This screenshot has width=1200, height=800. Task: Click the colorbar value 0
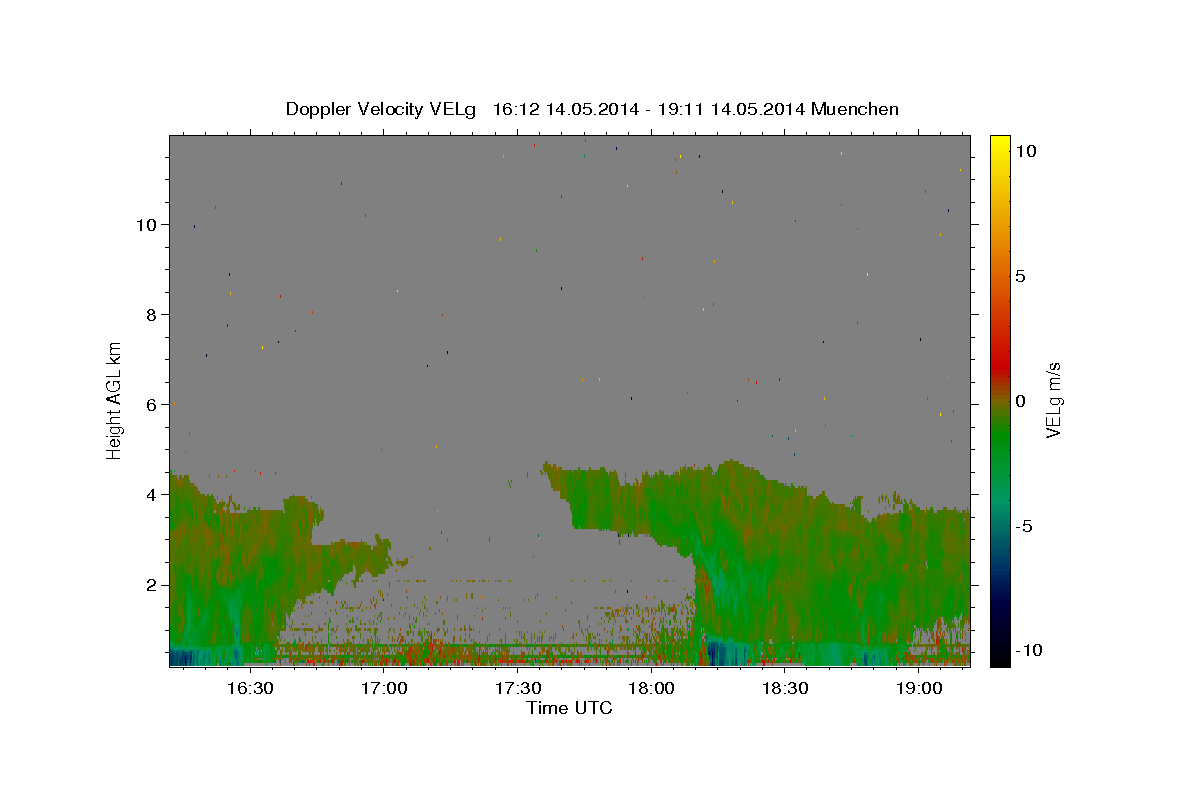(1020, 401)
